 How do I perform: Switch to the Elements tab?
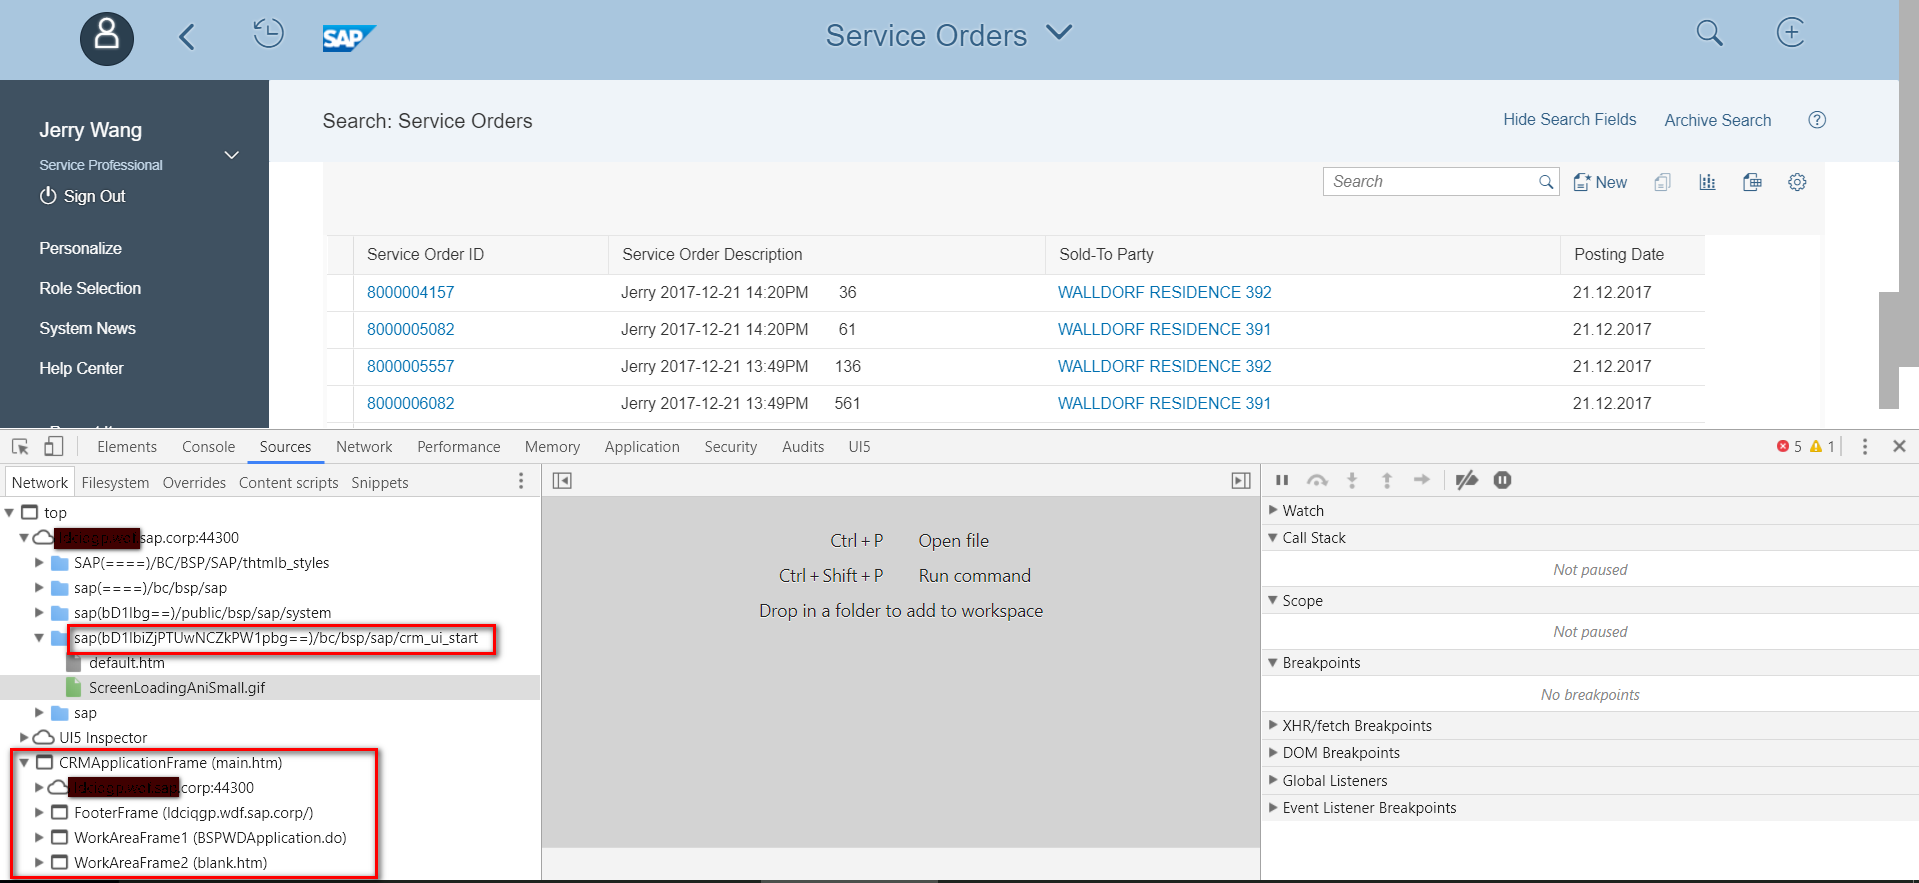pos(127,447)
